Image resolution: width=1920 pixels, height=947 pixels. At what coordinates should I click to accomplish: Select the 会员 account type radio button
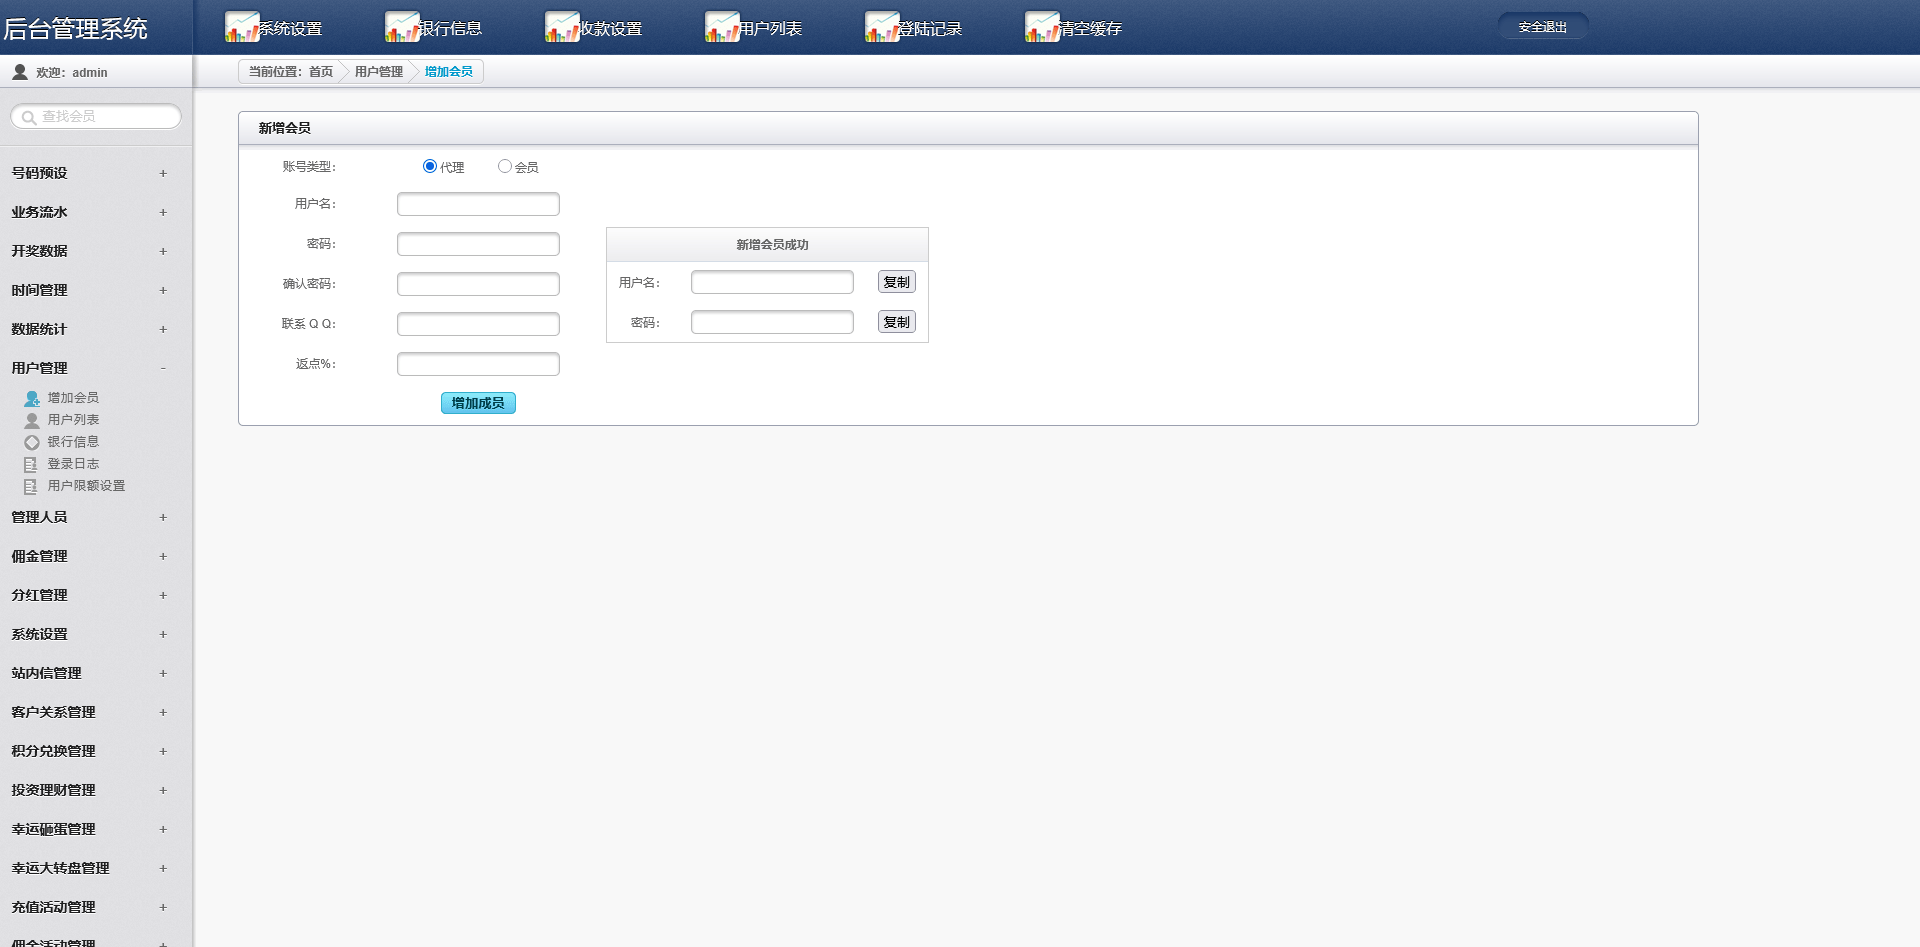pyautogui.click(x=505, y=166)
